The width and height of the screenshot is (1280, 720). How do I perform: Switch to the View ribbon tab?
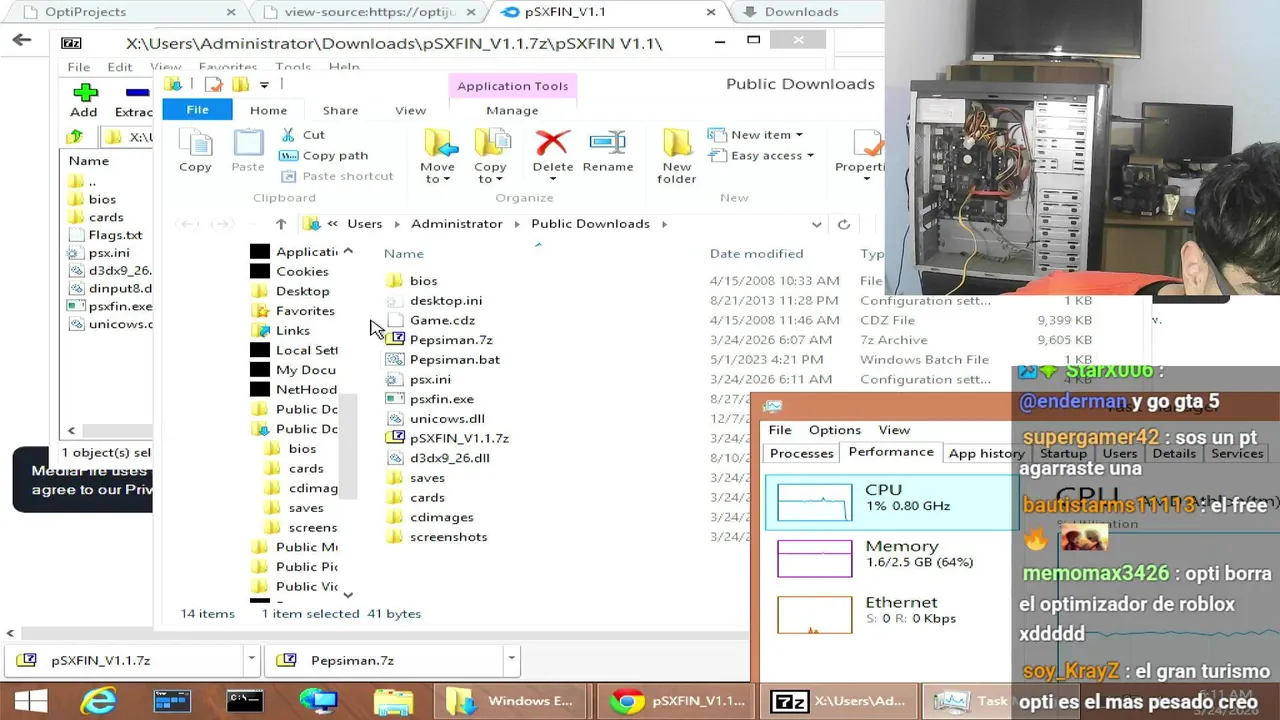(410, 110)
